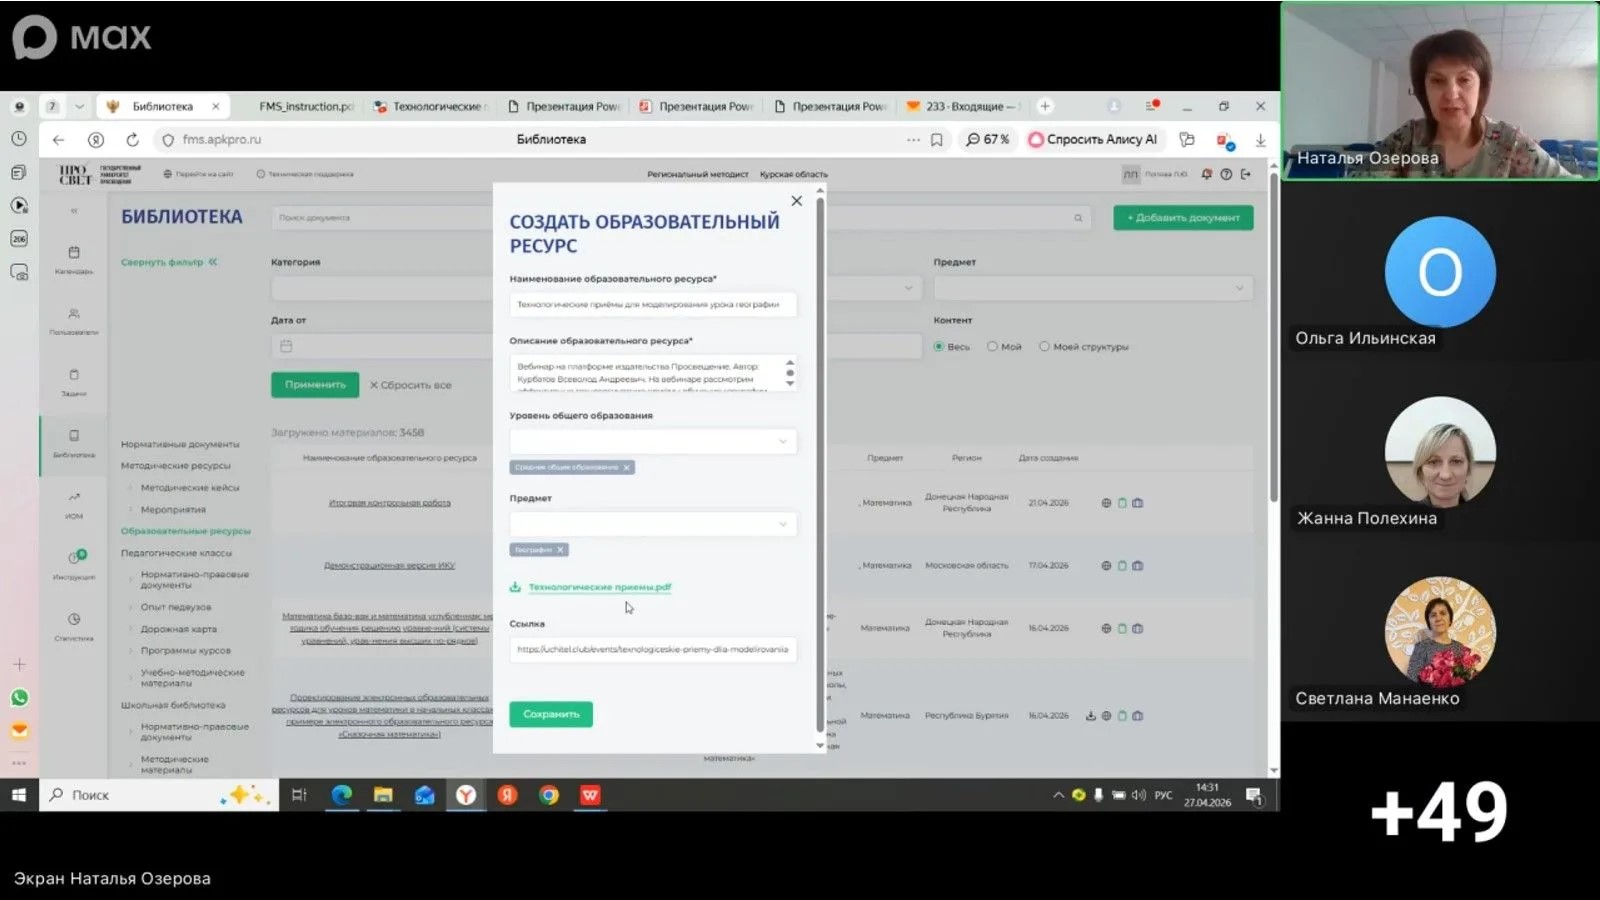Open the Предмет filter dropdown in library
Image resolution: width=1600 pixels, height=900 pixels.
pyautogui.click(x=1092, y=288)
